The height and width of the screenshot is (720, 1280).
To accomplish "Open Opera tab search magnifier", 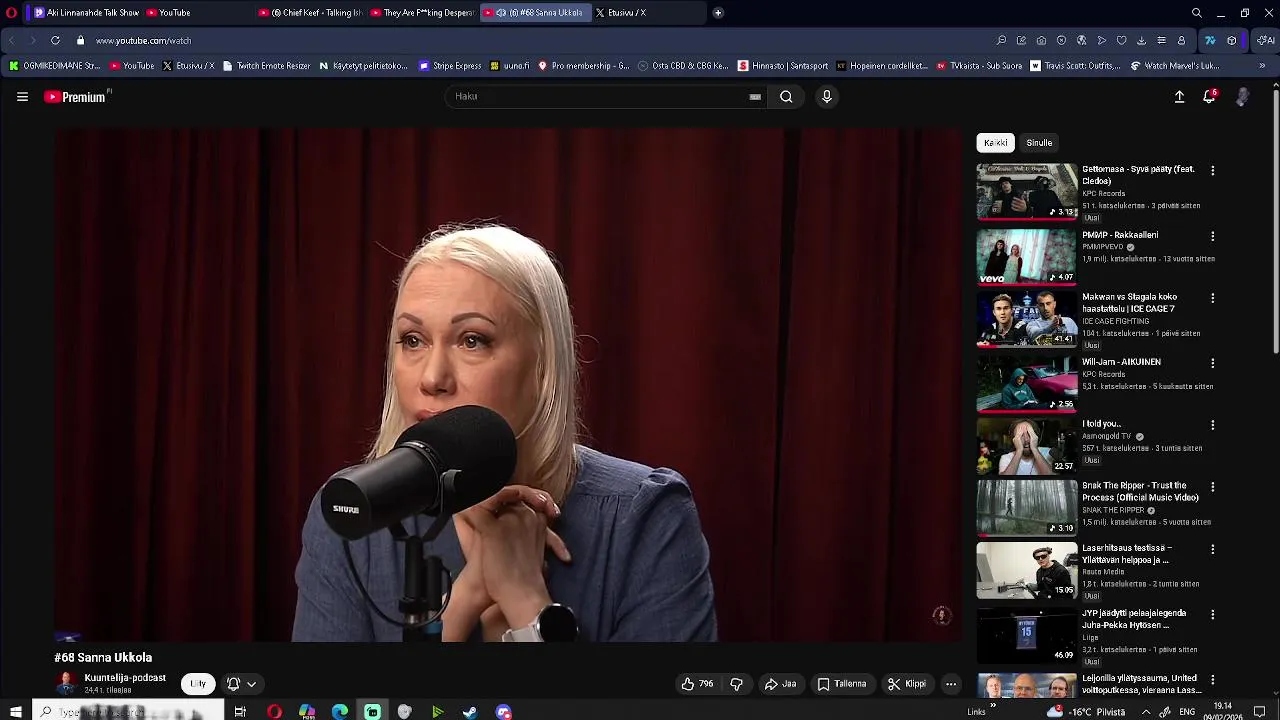I will (x=1197, y=13).
